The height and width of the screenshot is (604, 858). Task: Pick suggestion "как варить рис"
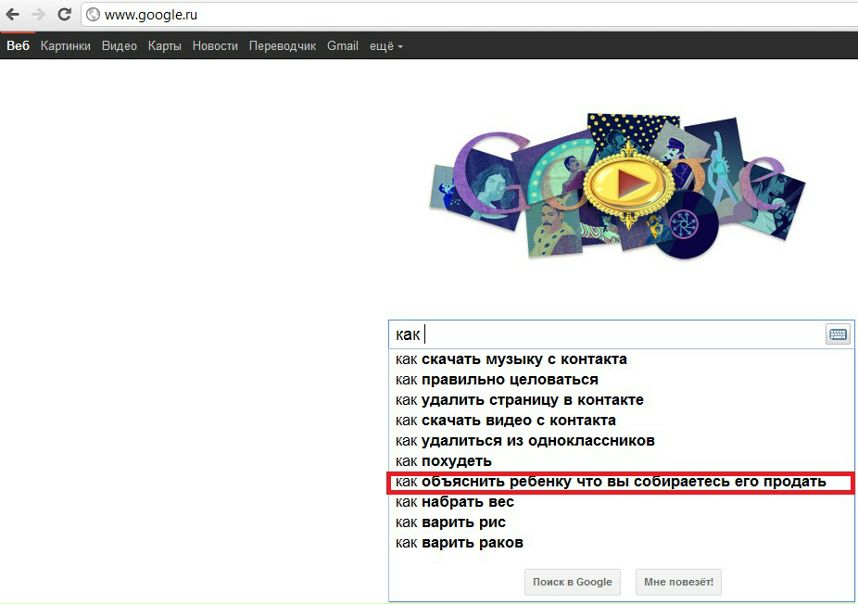[451, 522]
